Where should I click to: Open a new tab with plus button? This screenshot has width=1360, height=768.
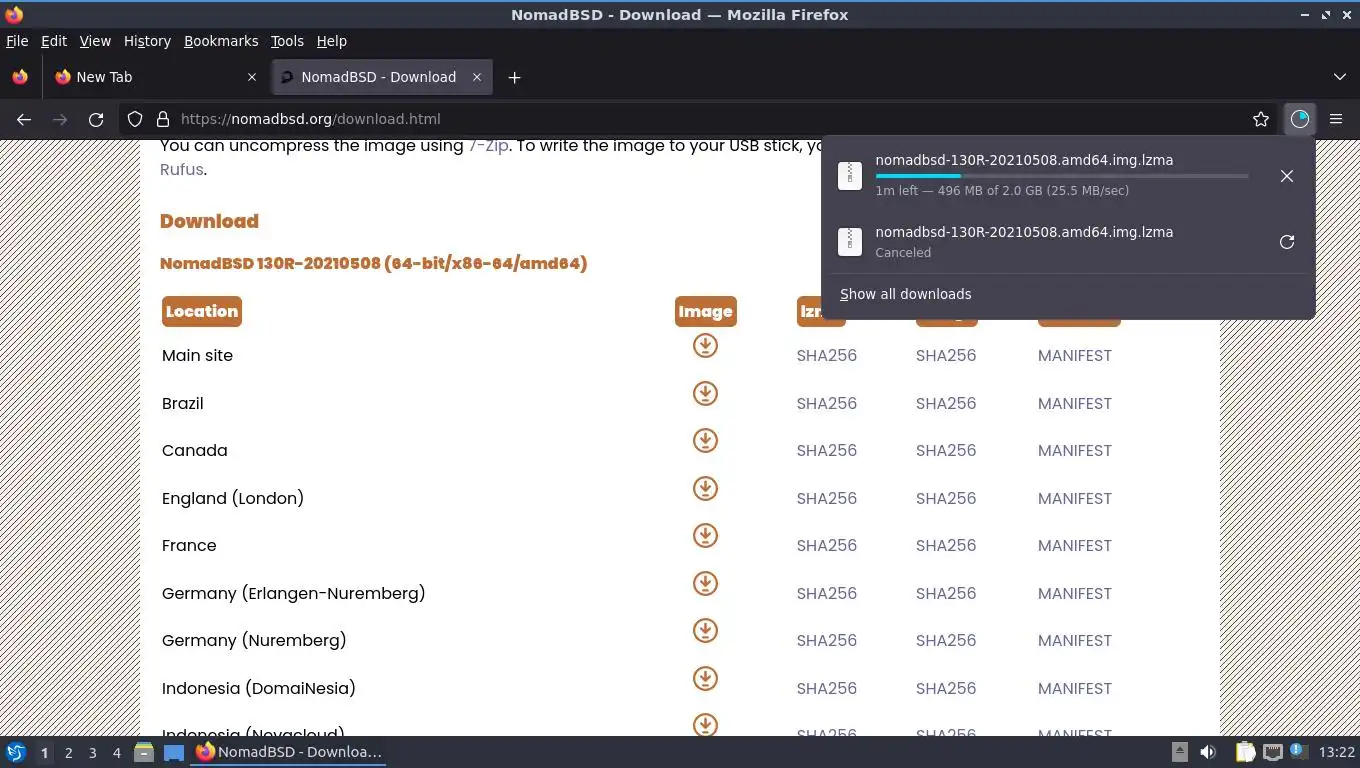coord(514,77)
